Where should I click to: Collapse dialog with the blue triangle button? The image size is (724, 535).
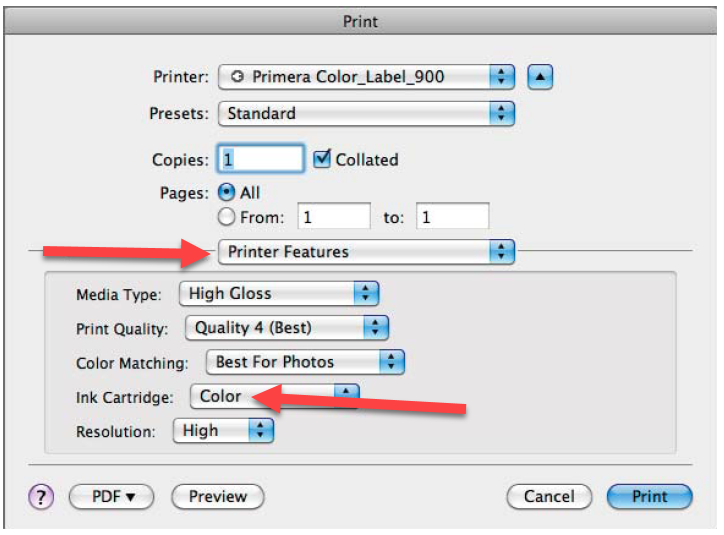[540, 77]
